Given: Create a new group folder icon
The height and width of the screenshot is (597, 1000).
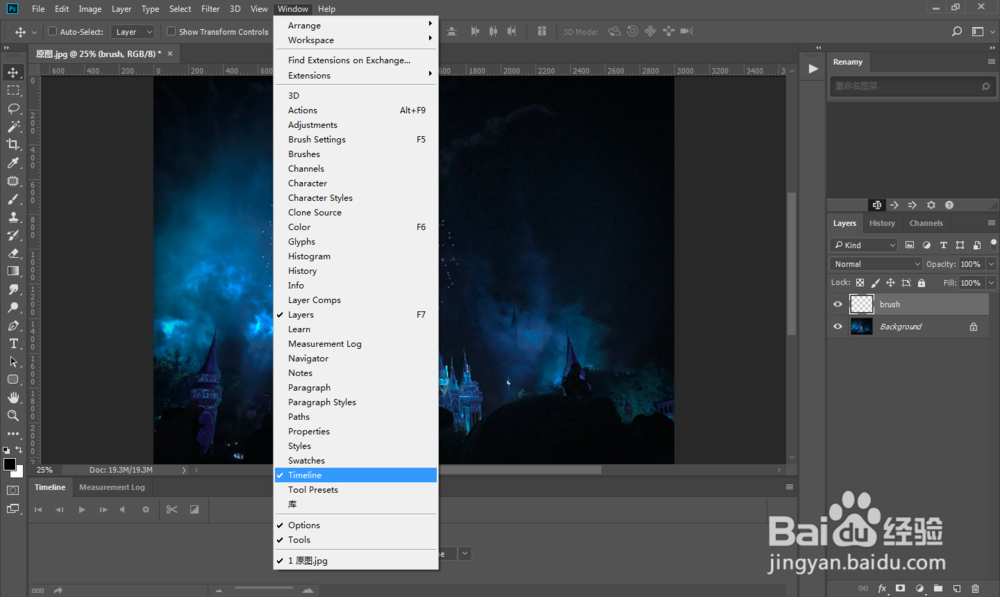Looking at the screenshot, I should tap(938, 588).
